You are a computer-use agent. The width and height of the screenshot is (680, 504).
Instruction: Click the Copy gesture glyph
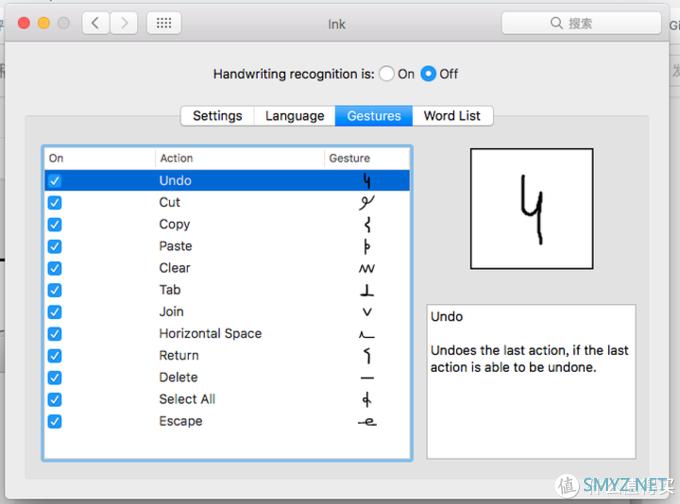367,225
